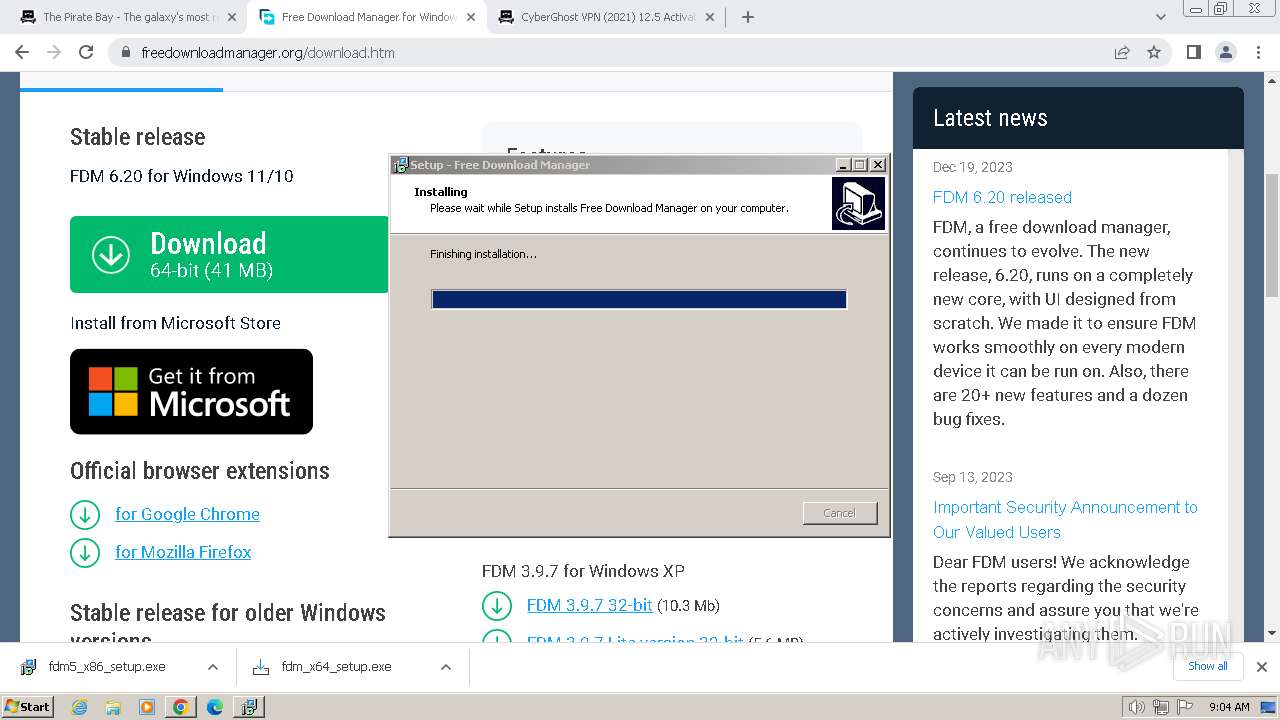Image resolution: width=1280 pixels, height=720 pixels.
Task: Click download icon beside Google Chrome link
Action: [x=85, y=515]
